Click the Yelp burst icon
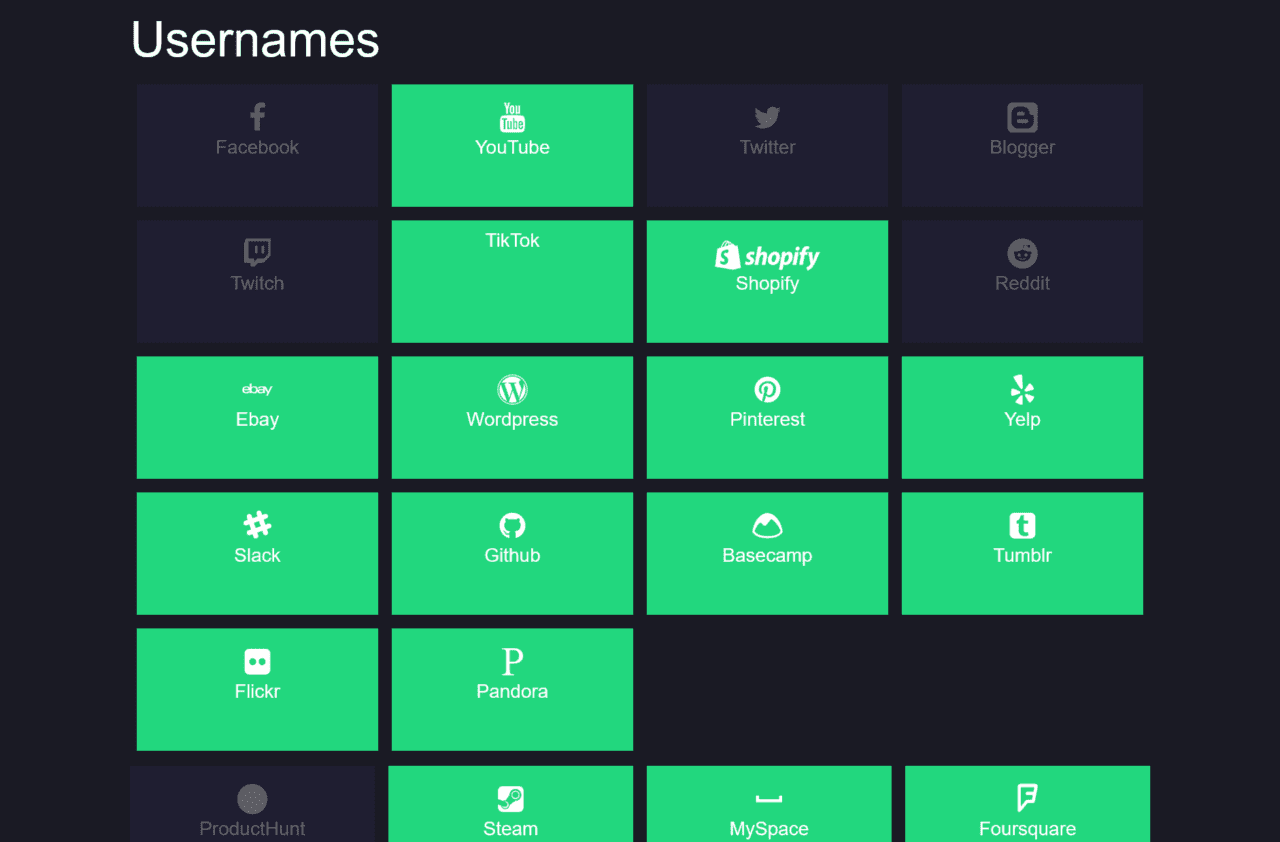1280x842 pixels. click(1022, 389)
